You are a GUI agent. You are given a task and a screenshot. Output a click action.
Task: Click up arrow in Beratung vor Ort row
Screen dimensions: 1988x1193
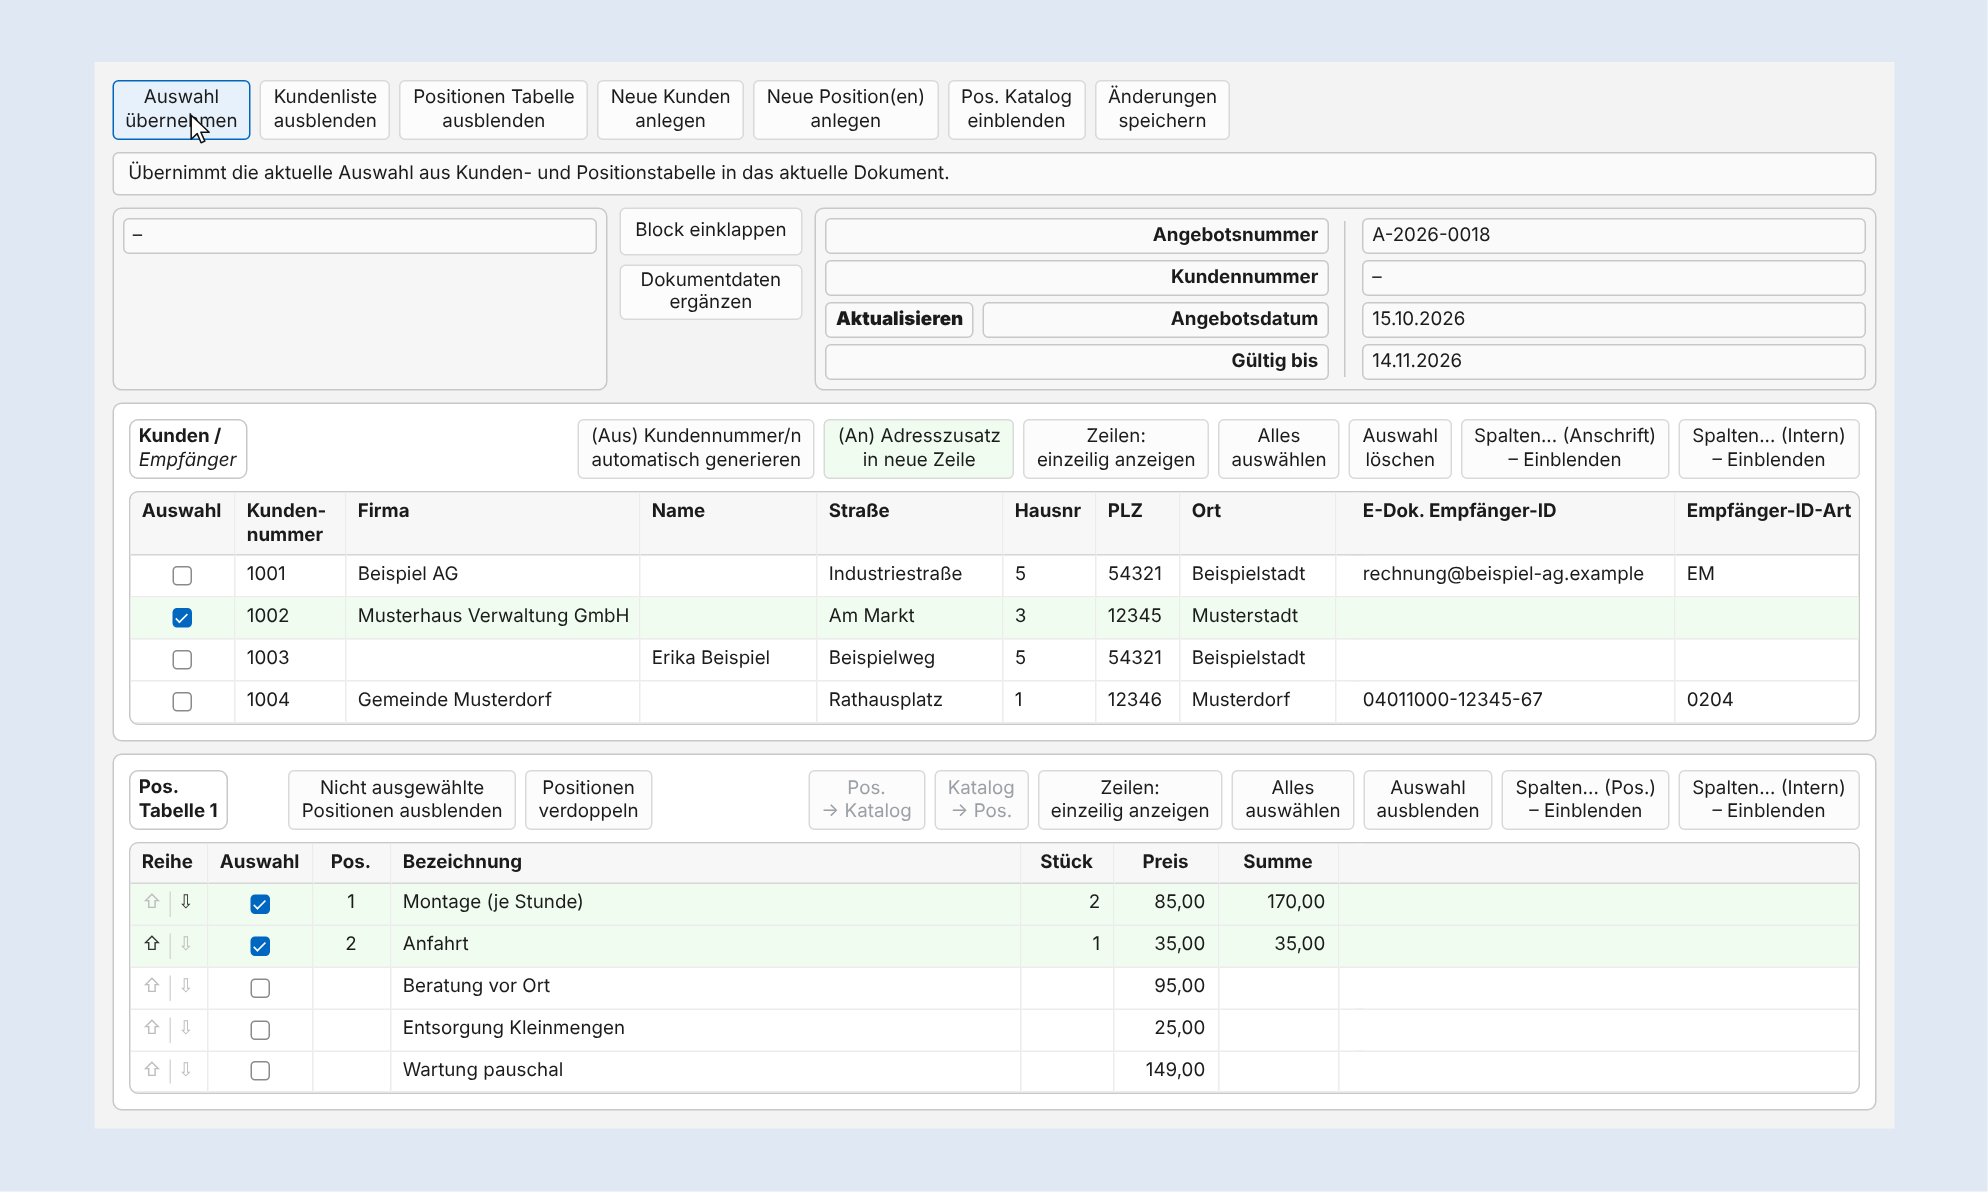pyautogui.click(x=152, y=986)
